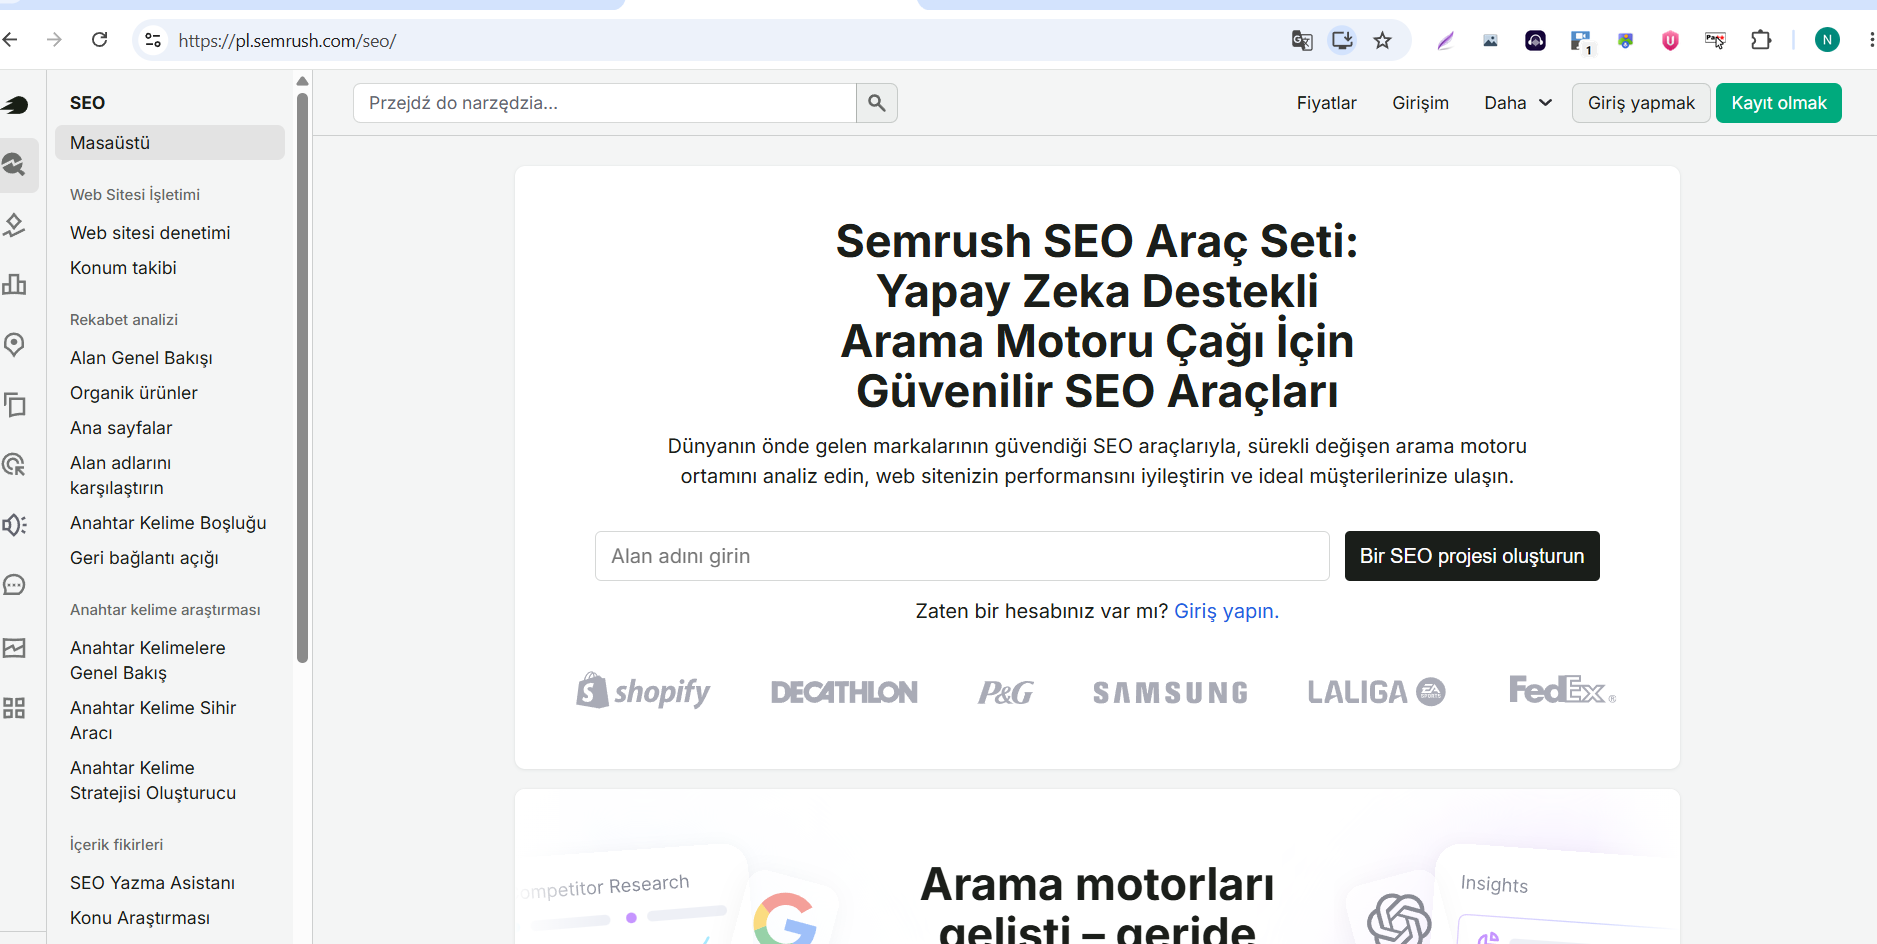The height and width of the screenshot is (944, 1877).
Task: Open the megaphone advertising sidebar icon
Action: [14, 525]
